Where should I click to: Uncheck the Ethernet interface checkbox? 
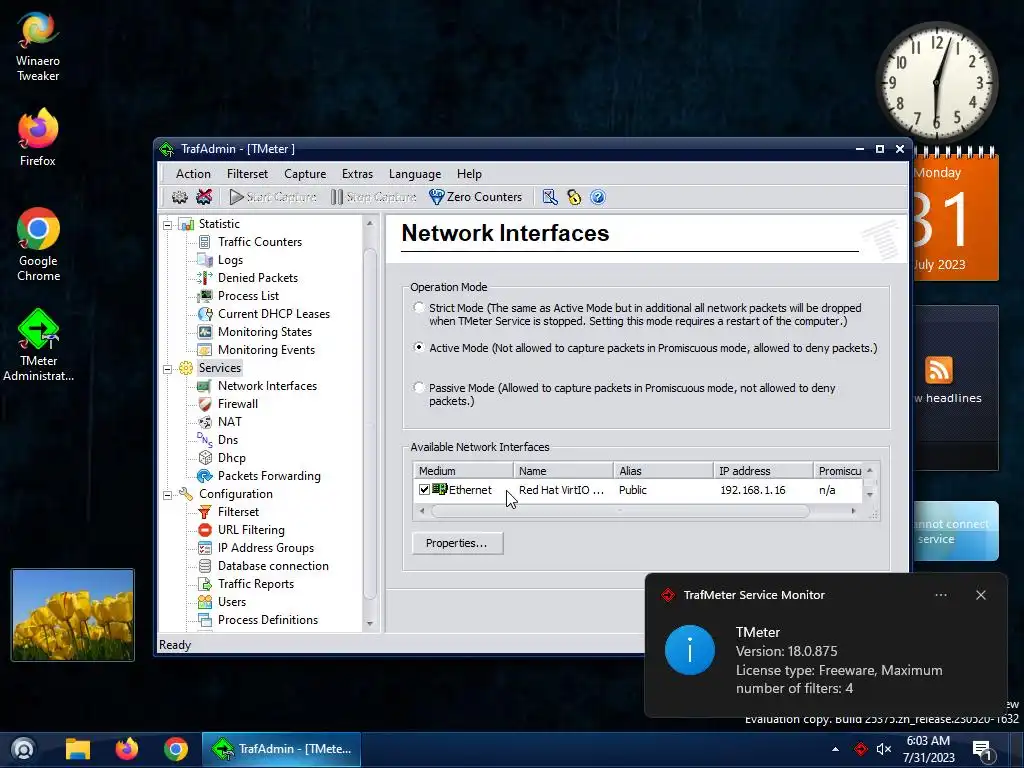click(x=424, y=490)
